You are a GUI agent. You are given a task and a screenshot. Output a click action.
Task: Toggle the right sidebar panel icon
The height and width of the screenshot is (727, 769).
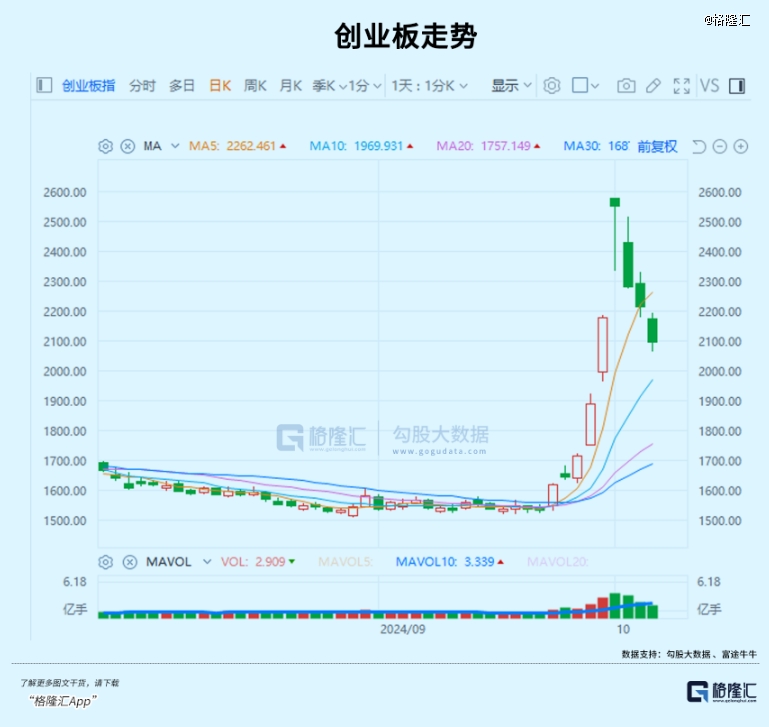coord(737,86)
